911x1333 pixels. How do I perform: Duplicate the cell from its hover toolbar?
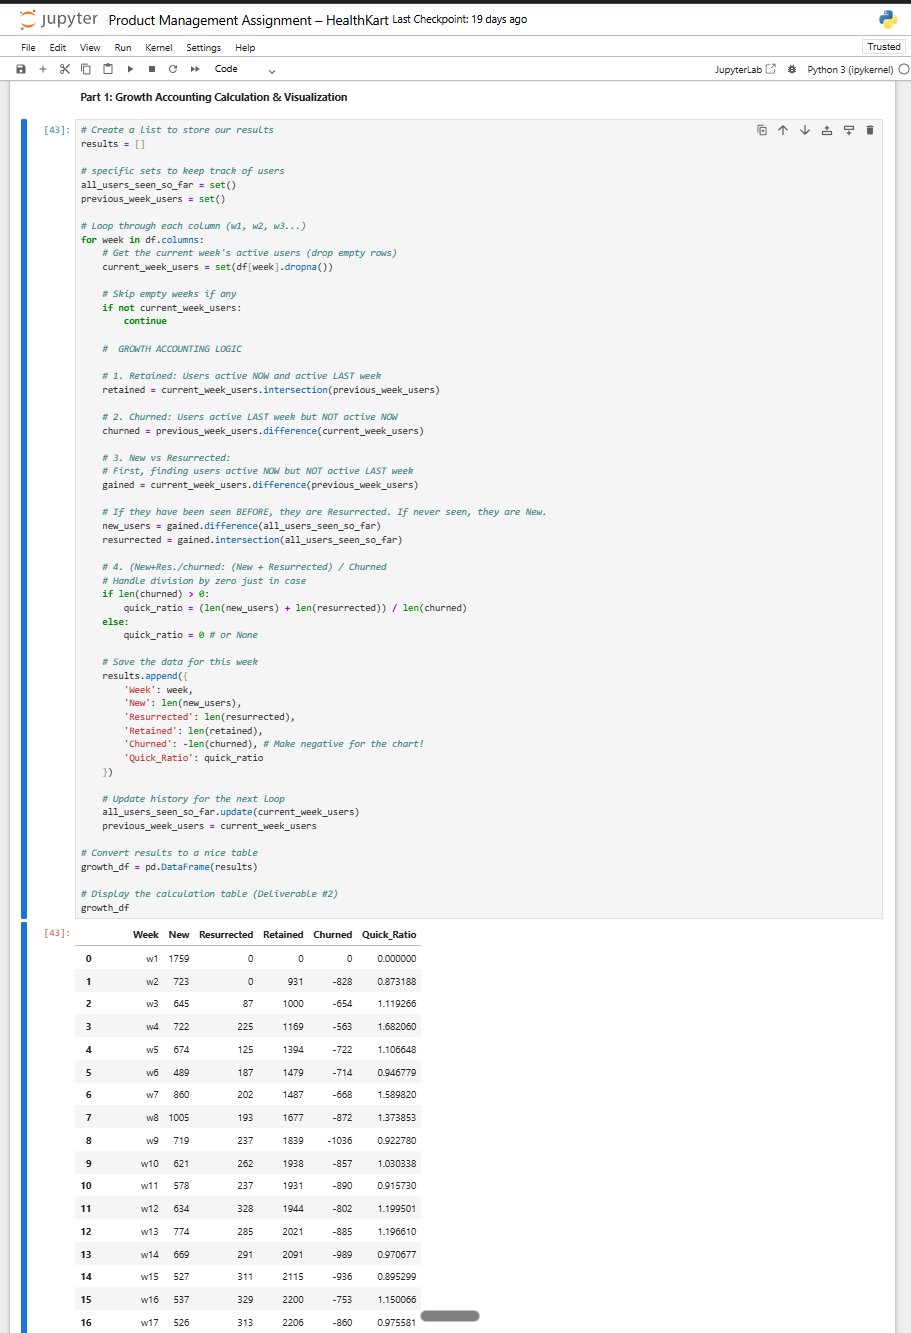point(761,130)
